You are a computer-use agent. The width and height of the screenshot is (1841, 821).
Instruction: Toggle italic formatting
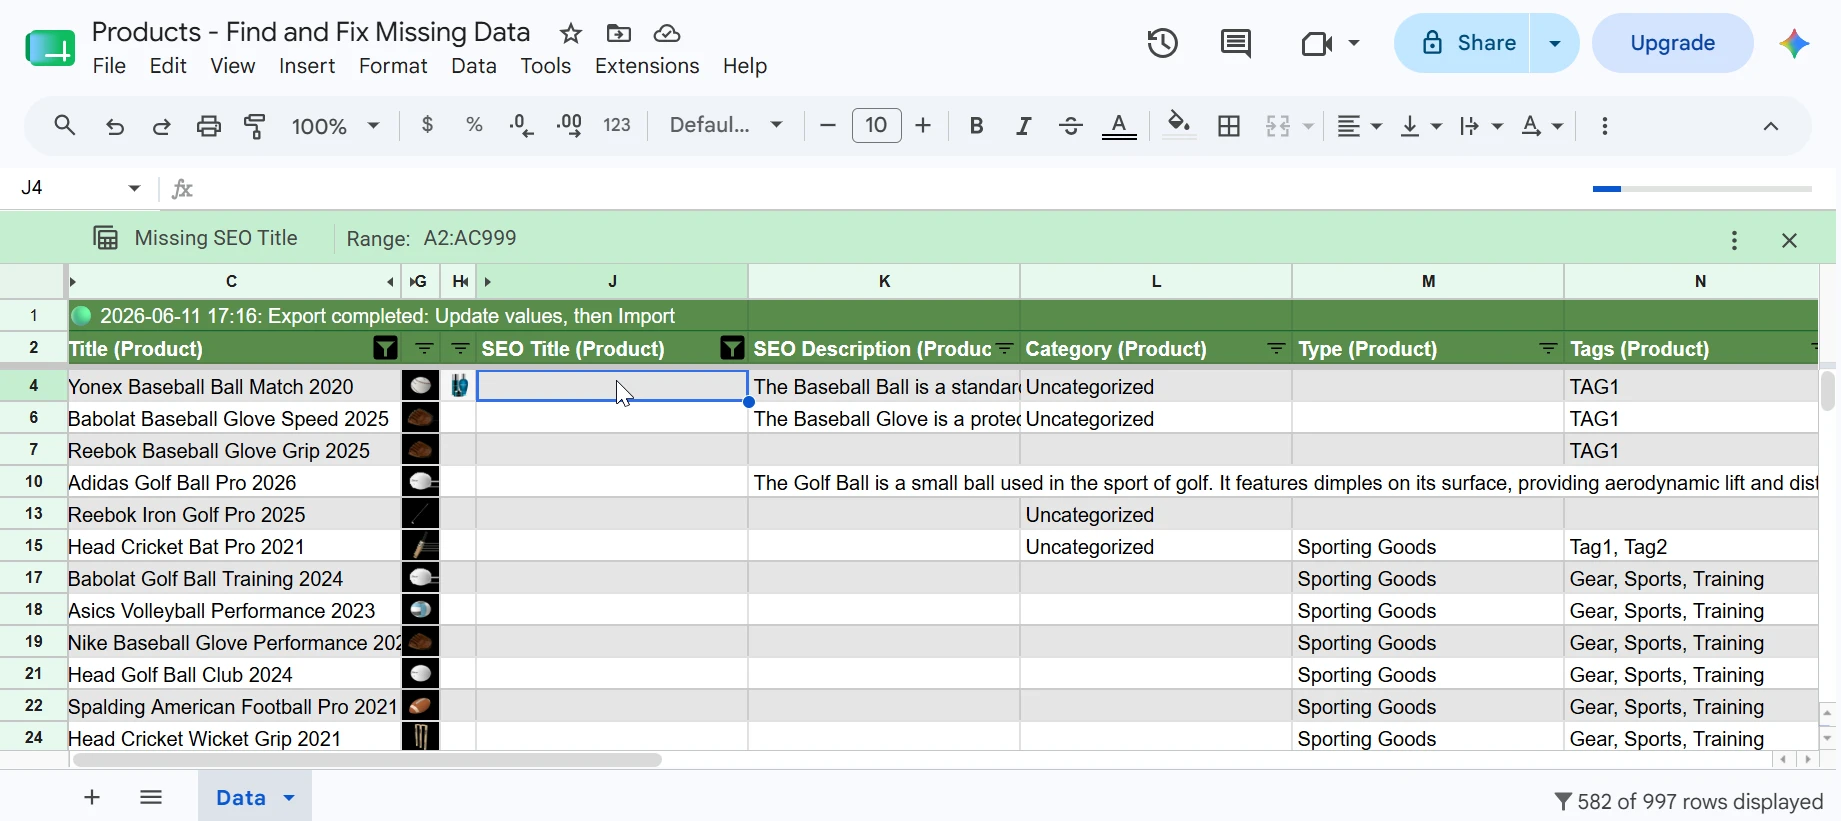1024,126
